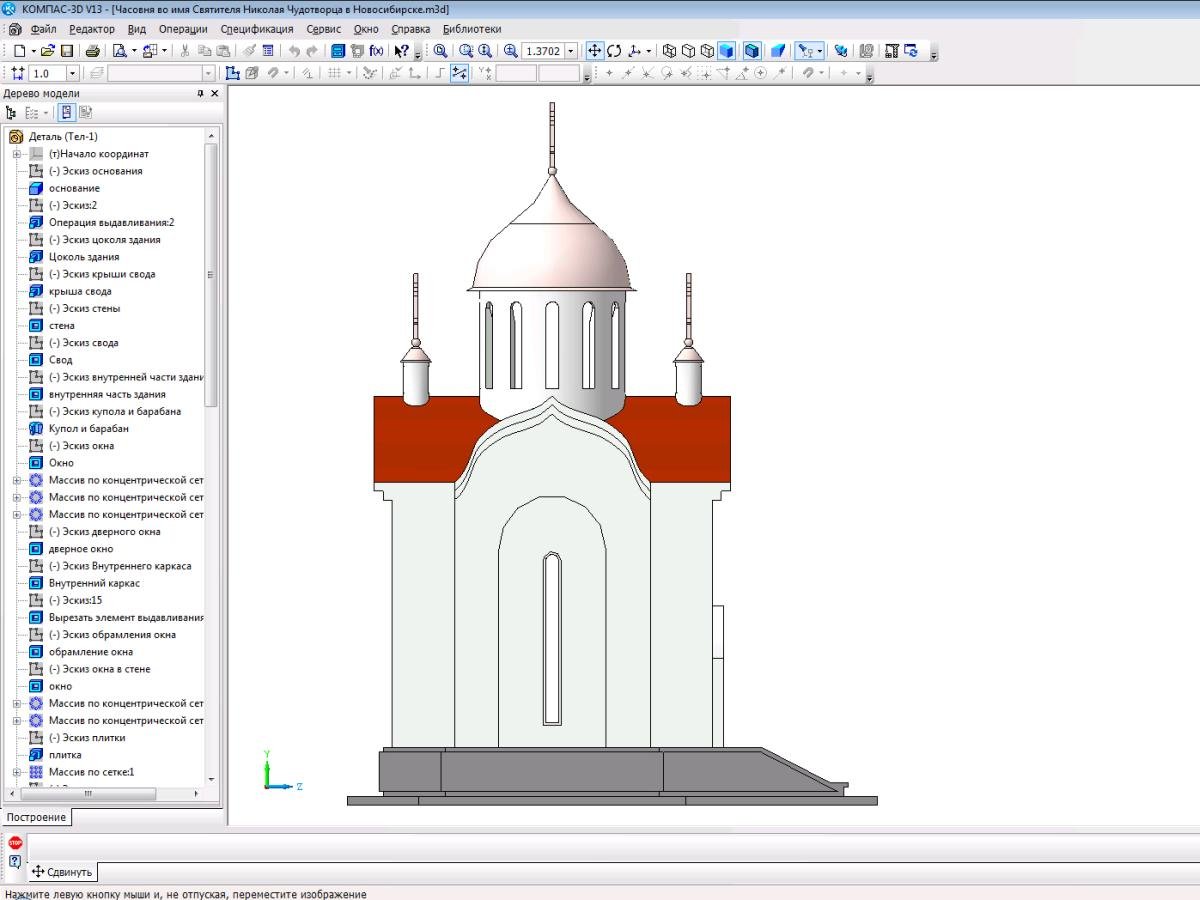
Task: Click the Open file folder icon
Action: pyautogui.click(x=46, y=51)
